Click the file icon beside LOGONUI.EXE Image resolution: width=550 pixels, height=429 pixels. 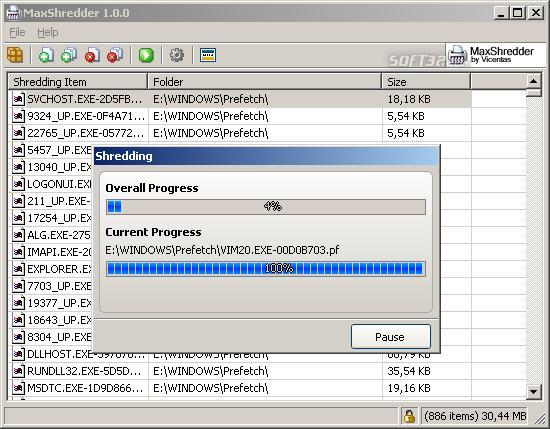(x=18, y=184)
